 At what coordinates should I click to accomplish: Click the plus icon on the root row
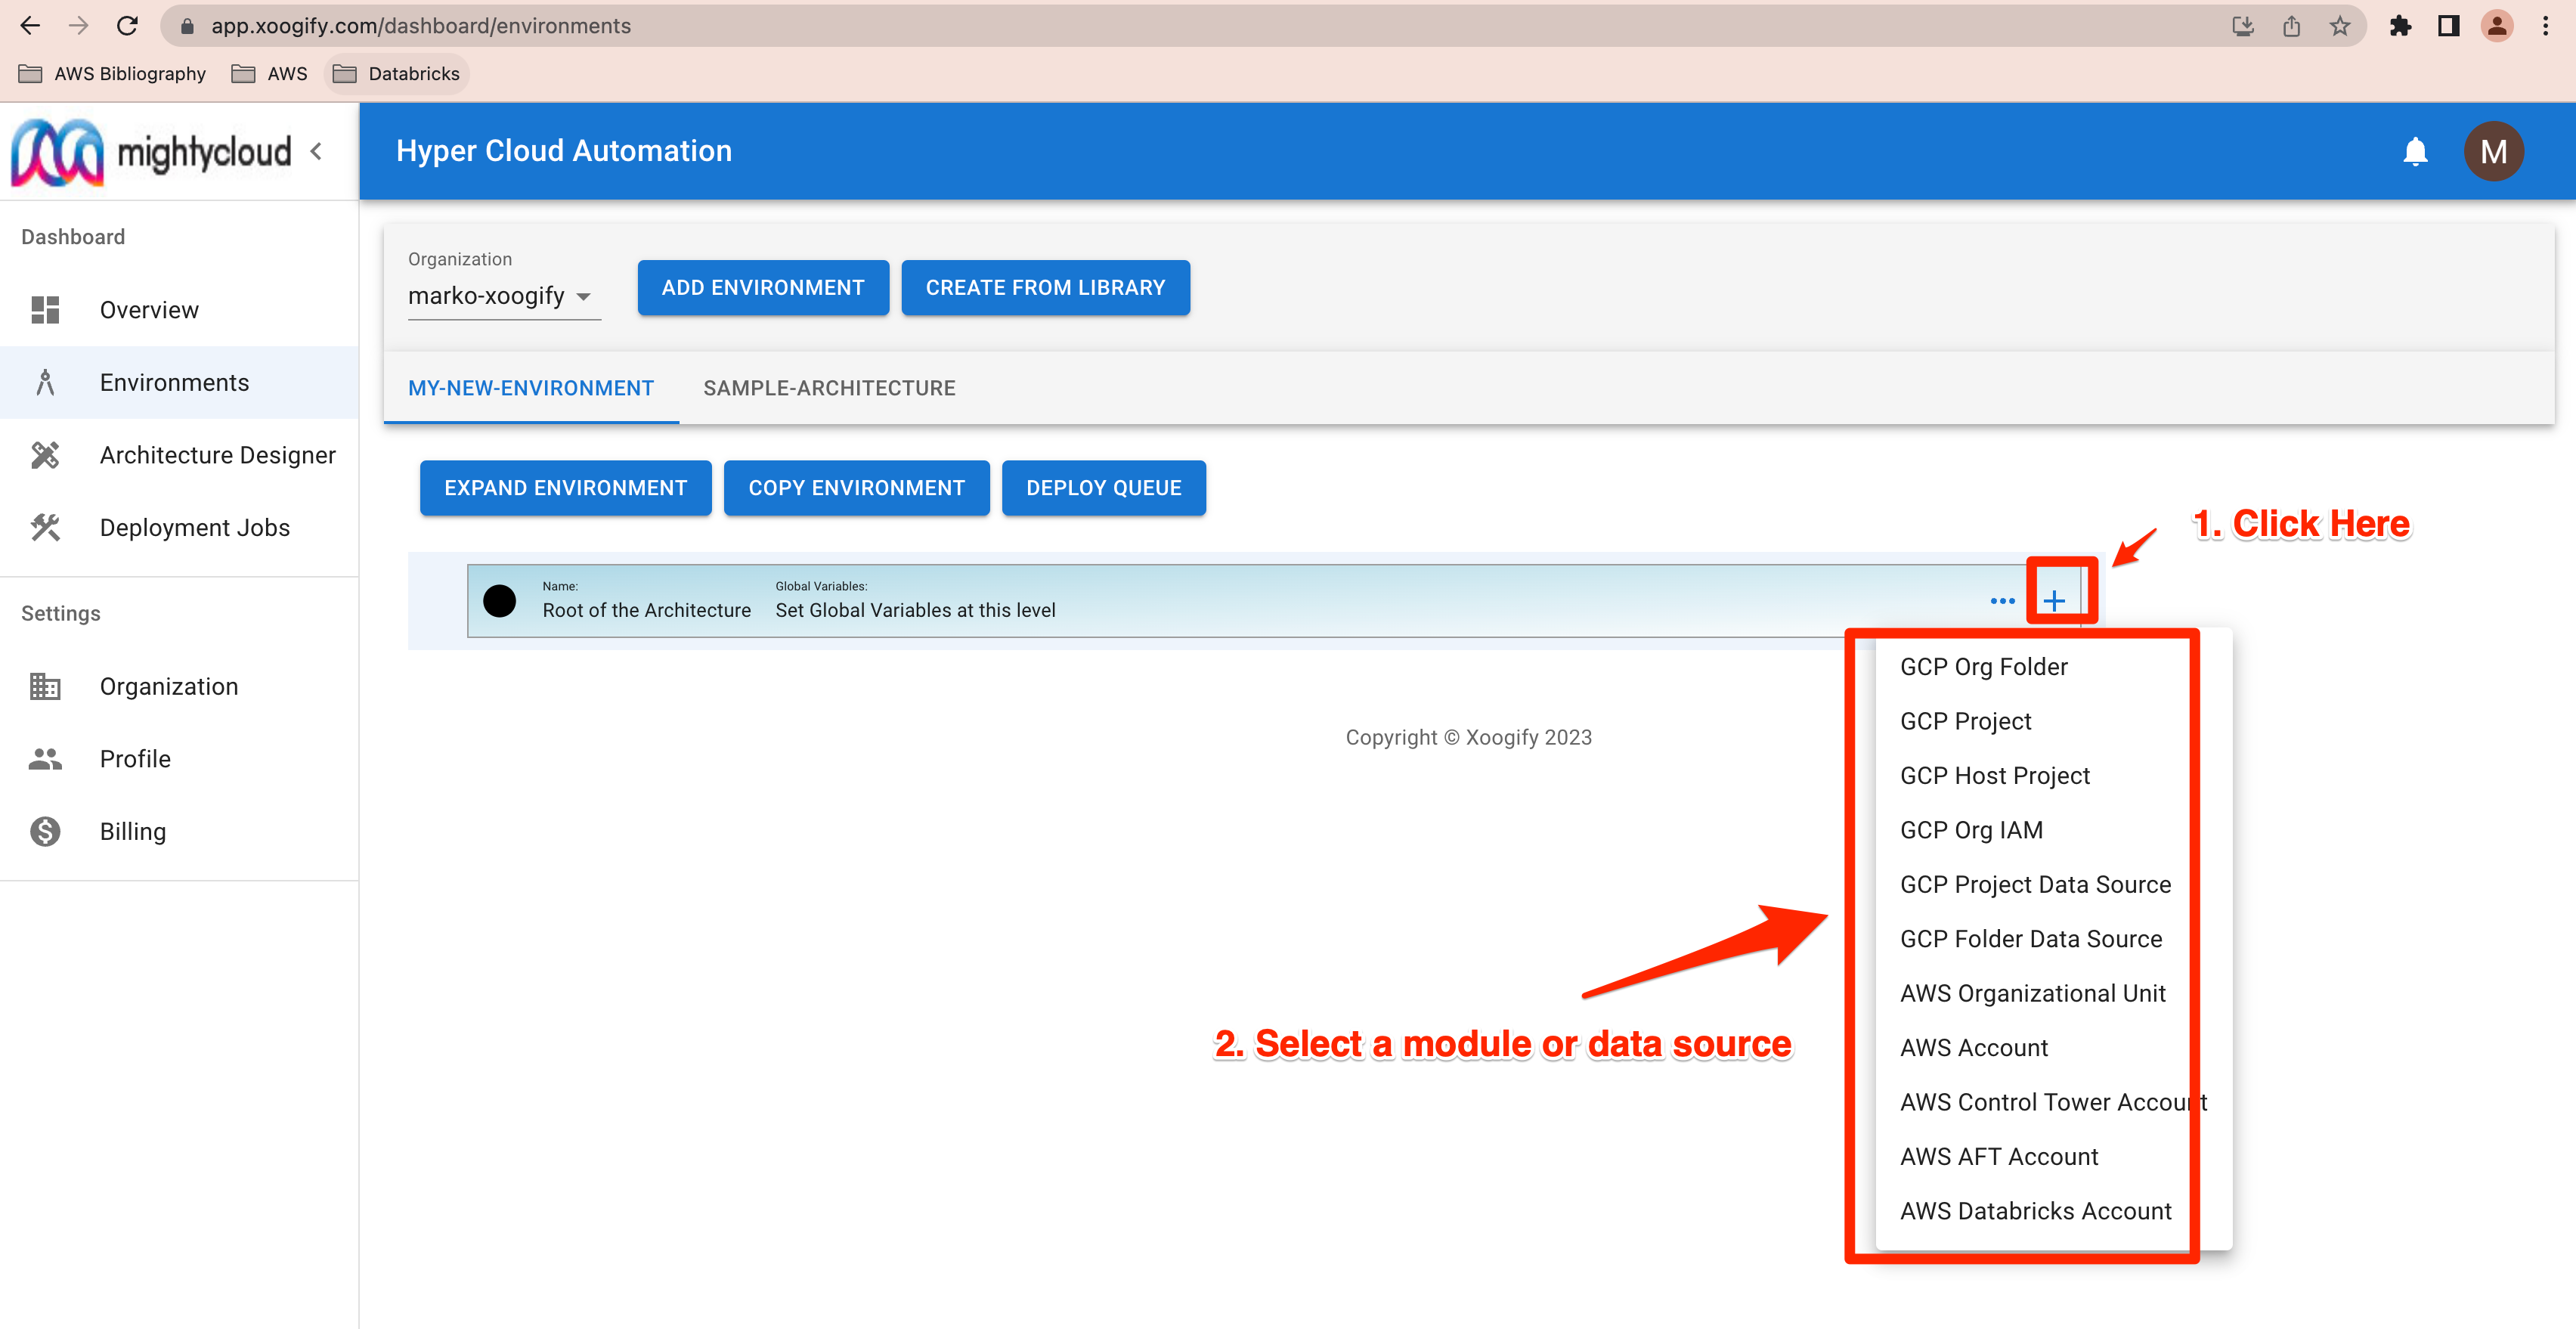(x=2054, y=600)
